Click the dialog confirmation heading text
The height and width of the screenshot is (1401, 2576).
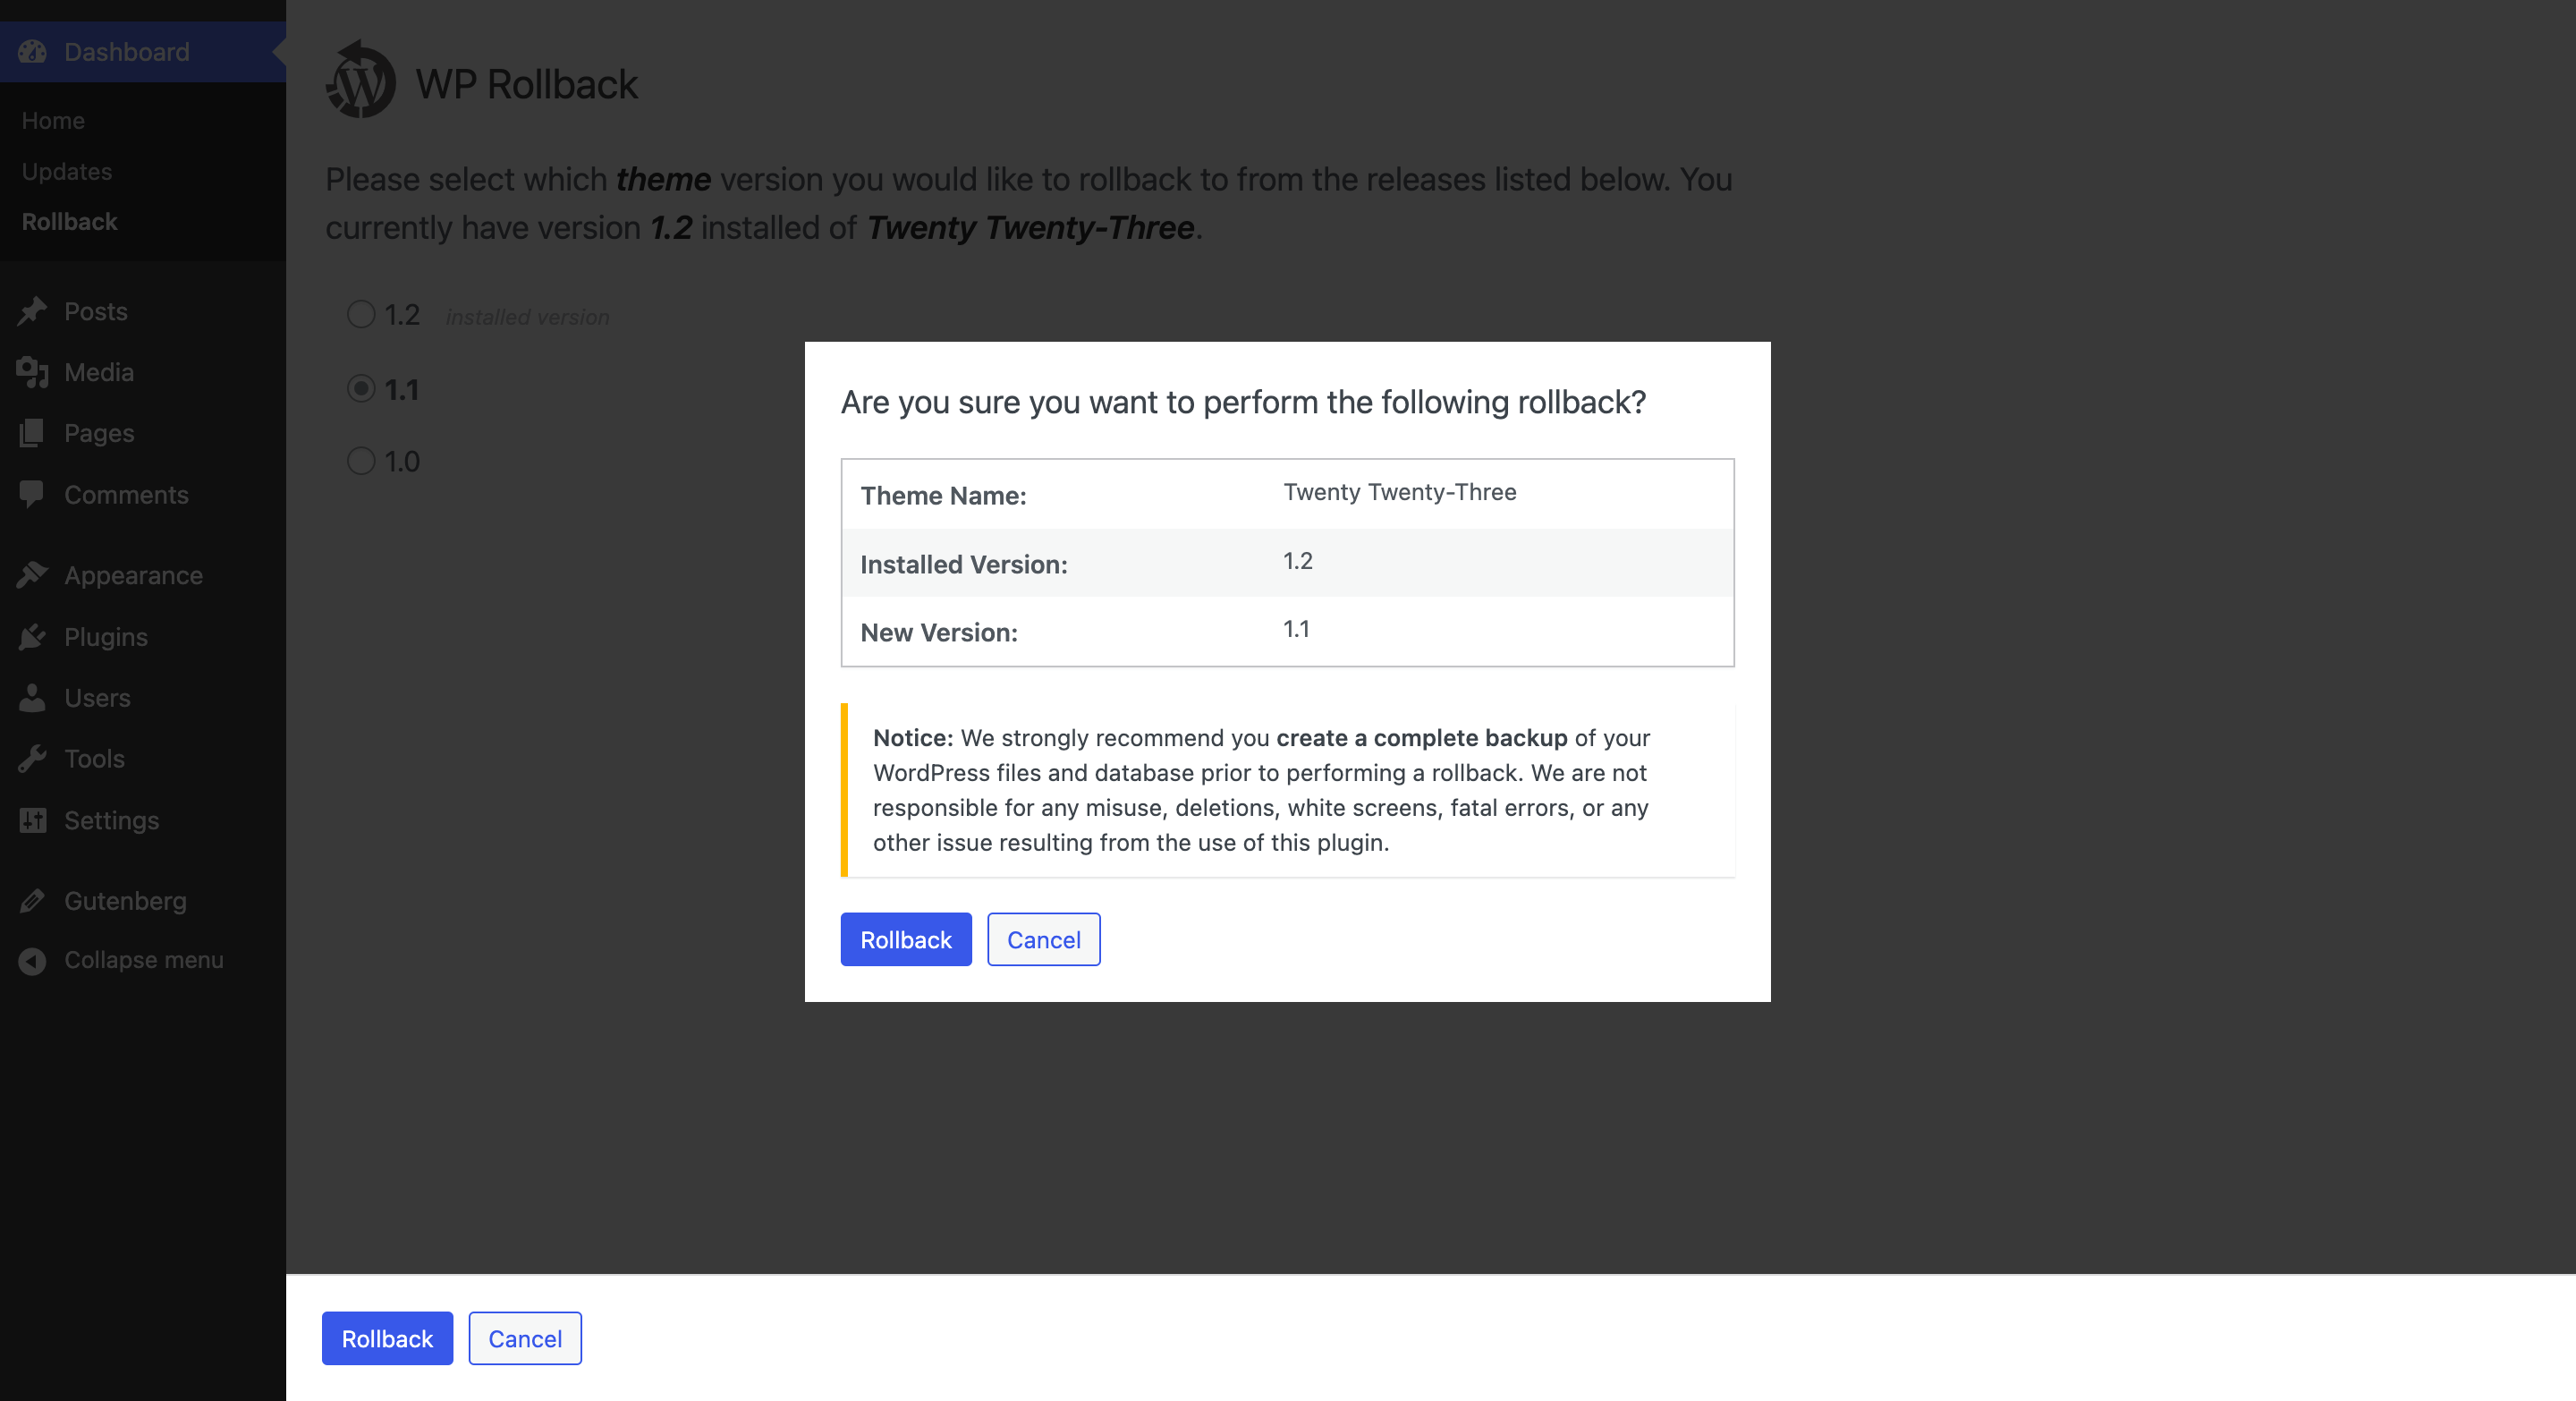[x=1243, y=402]
